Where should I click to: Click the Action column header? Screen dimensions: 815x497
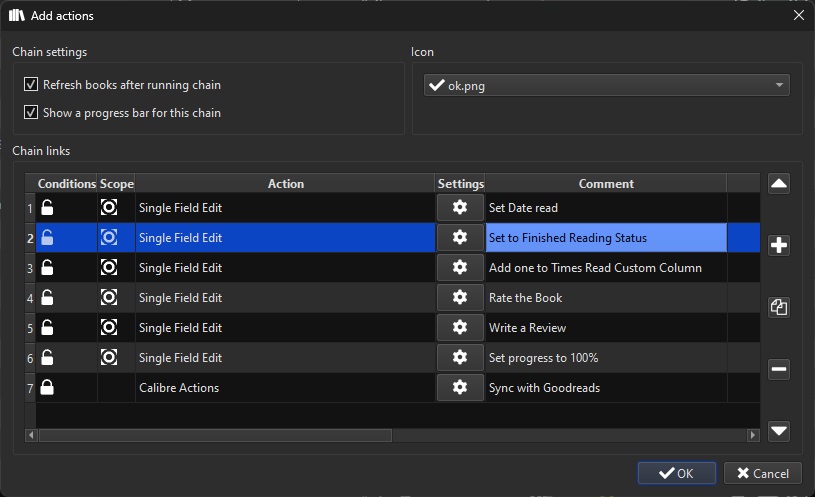(x=285, y=184)
